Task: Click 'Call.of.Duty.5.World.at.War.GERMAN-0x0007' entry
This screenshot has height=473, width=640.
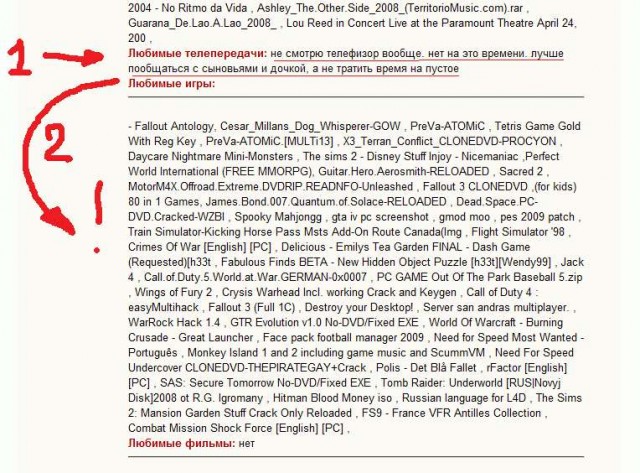Action: click(255, 277)
